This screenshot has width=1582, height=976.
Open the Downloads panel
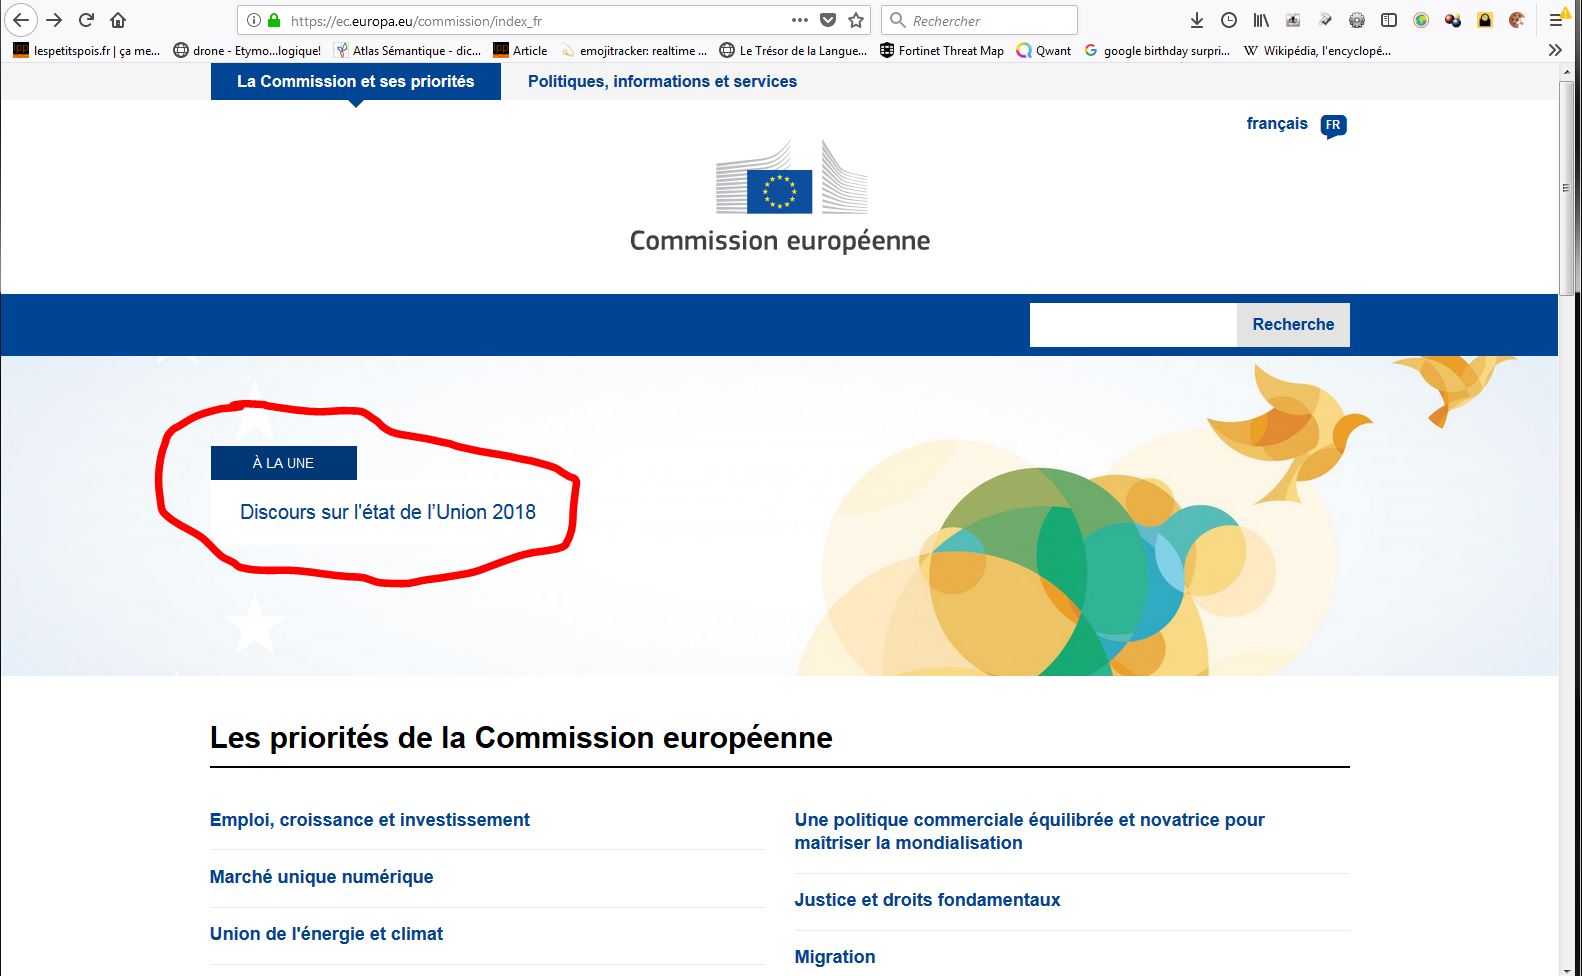1197,20
